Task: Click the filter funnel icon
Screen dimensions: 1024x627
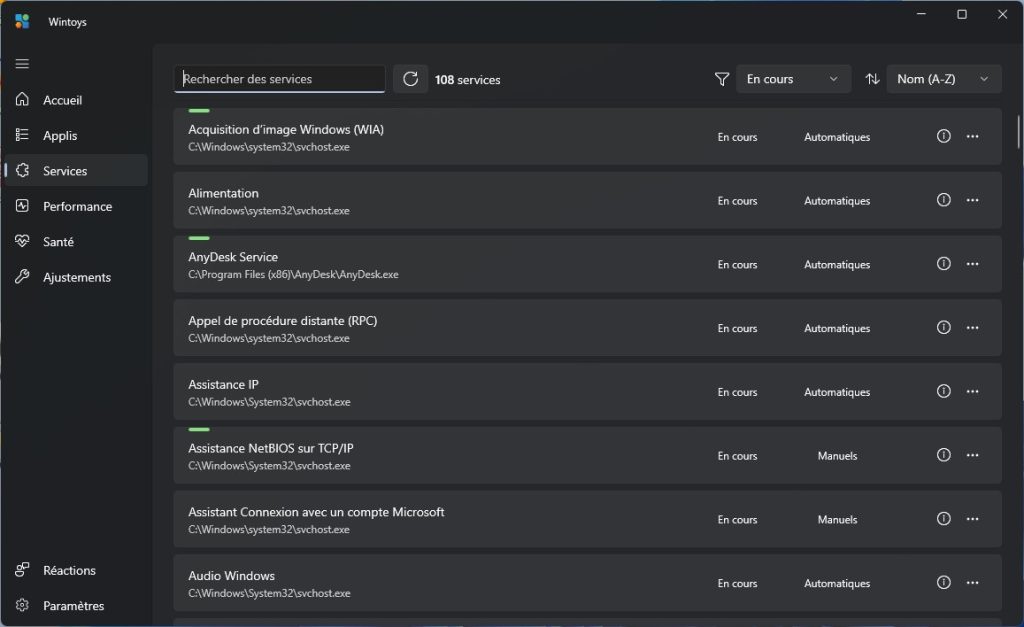Action: point(722,79)
